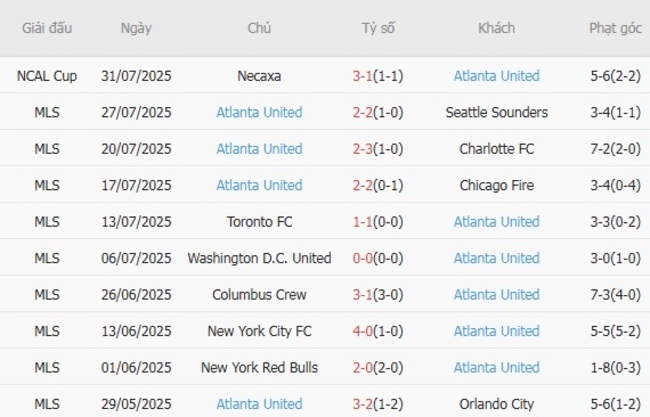
Task: Open the New York City FC link
Action: (x=259, y=331)
